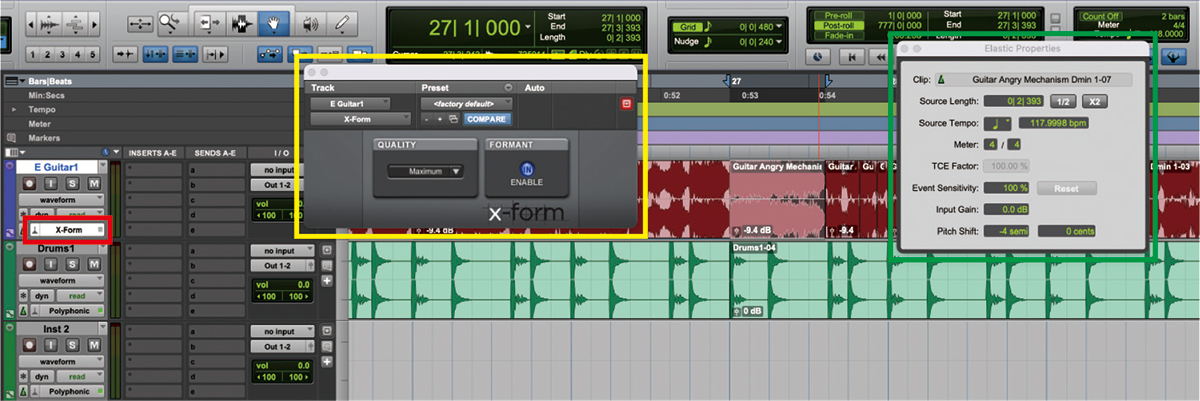Screen dimensions: 1200x401
Task: Select Min:Secs ruler
Action: point(45,95)
